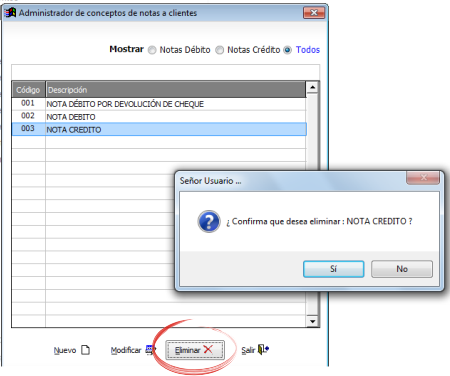Close the Señor Usuario dialog
This screenshot has width=450, height=376.
click(x=423, y=178)
